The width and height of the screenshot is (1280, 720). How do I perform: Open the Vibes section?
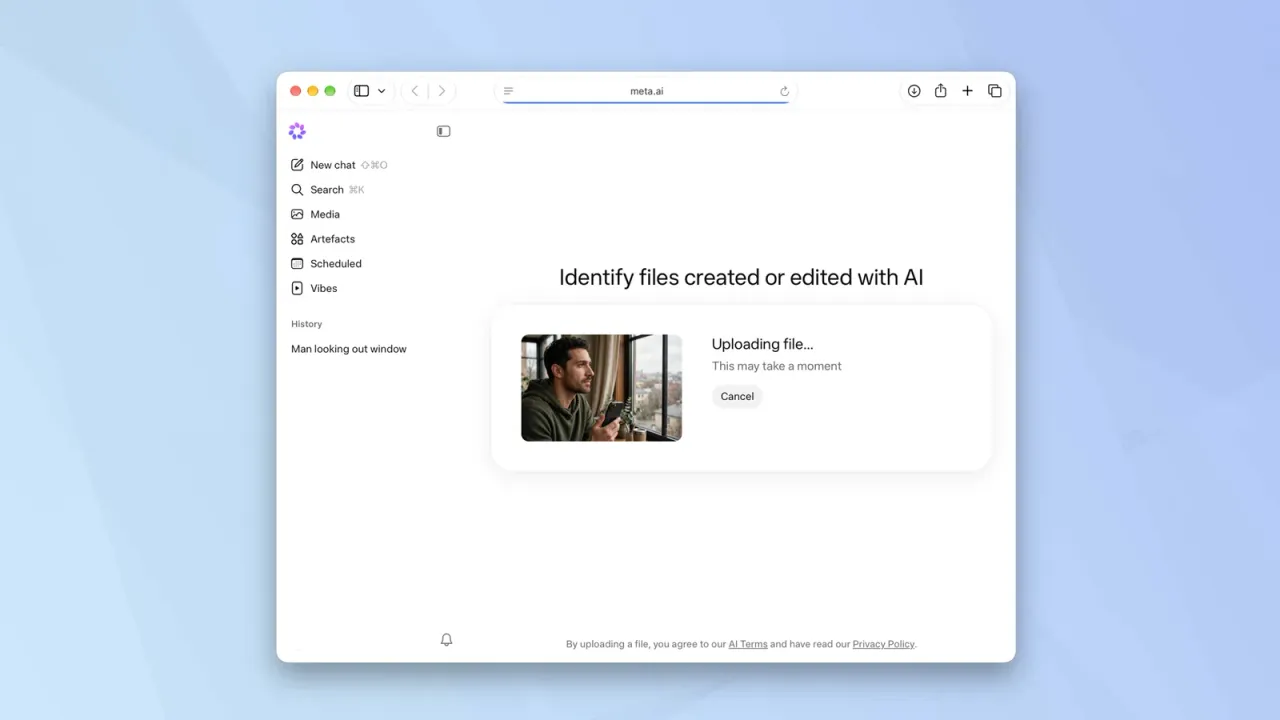314,288
